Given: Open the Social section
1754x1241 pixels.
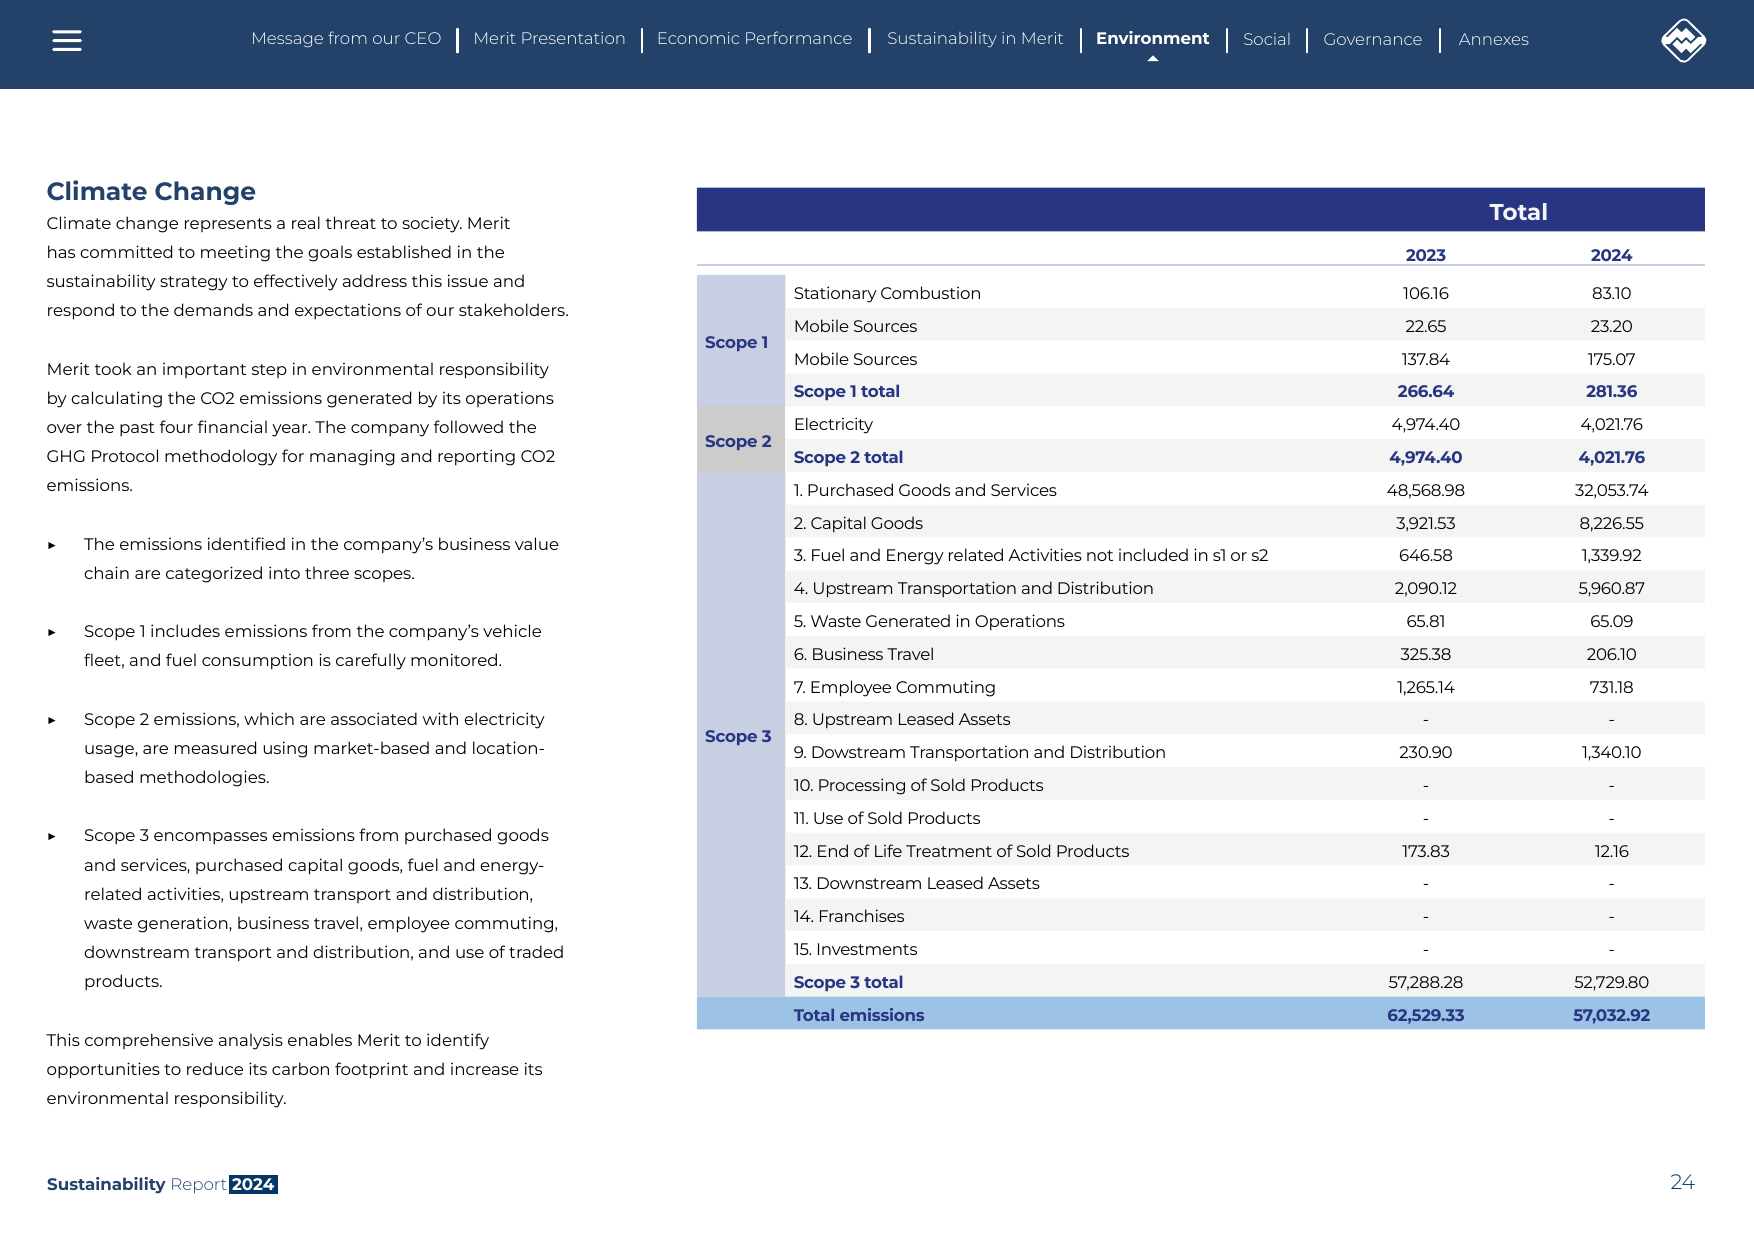Looking at the screenshot, I should tap(1266, 40).
